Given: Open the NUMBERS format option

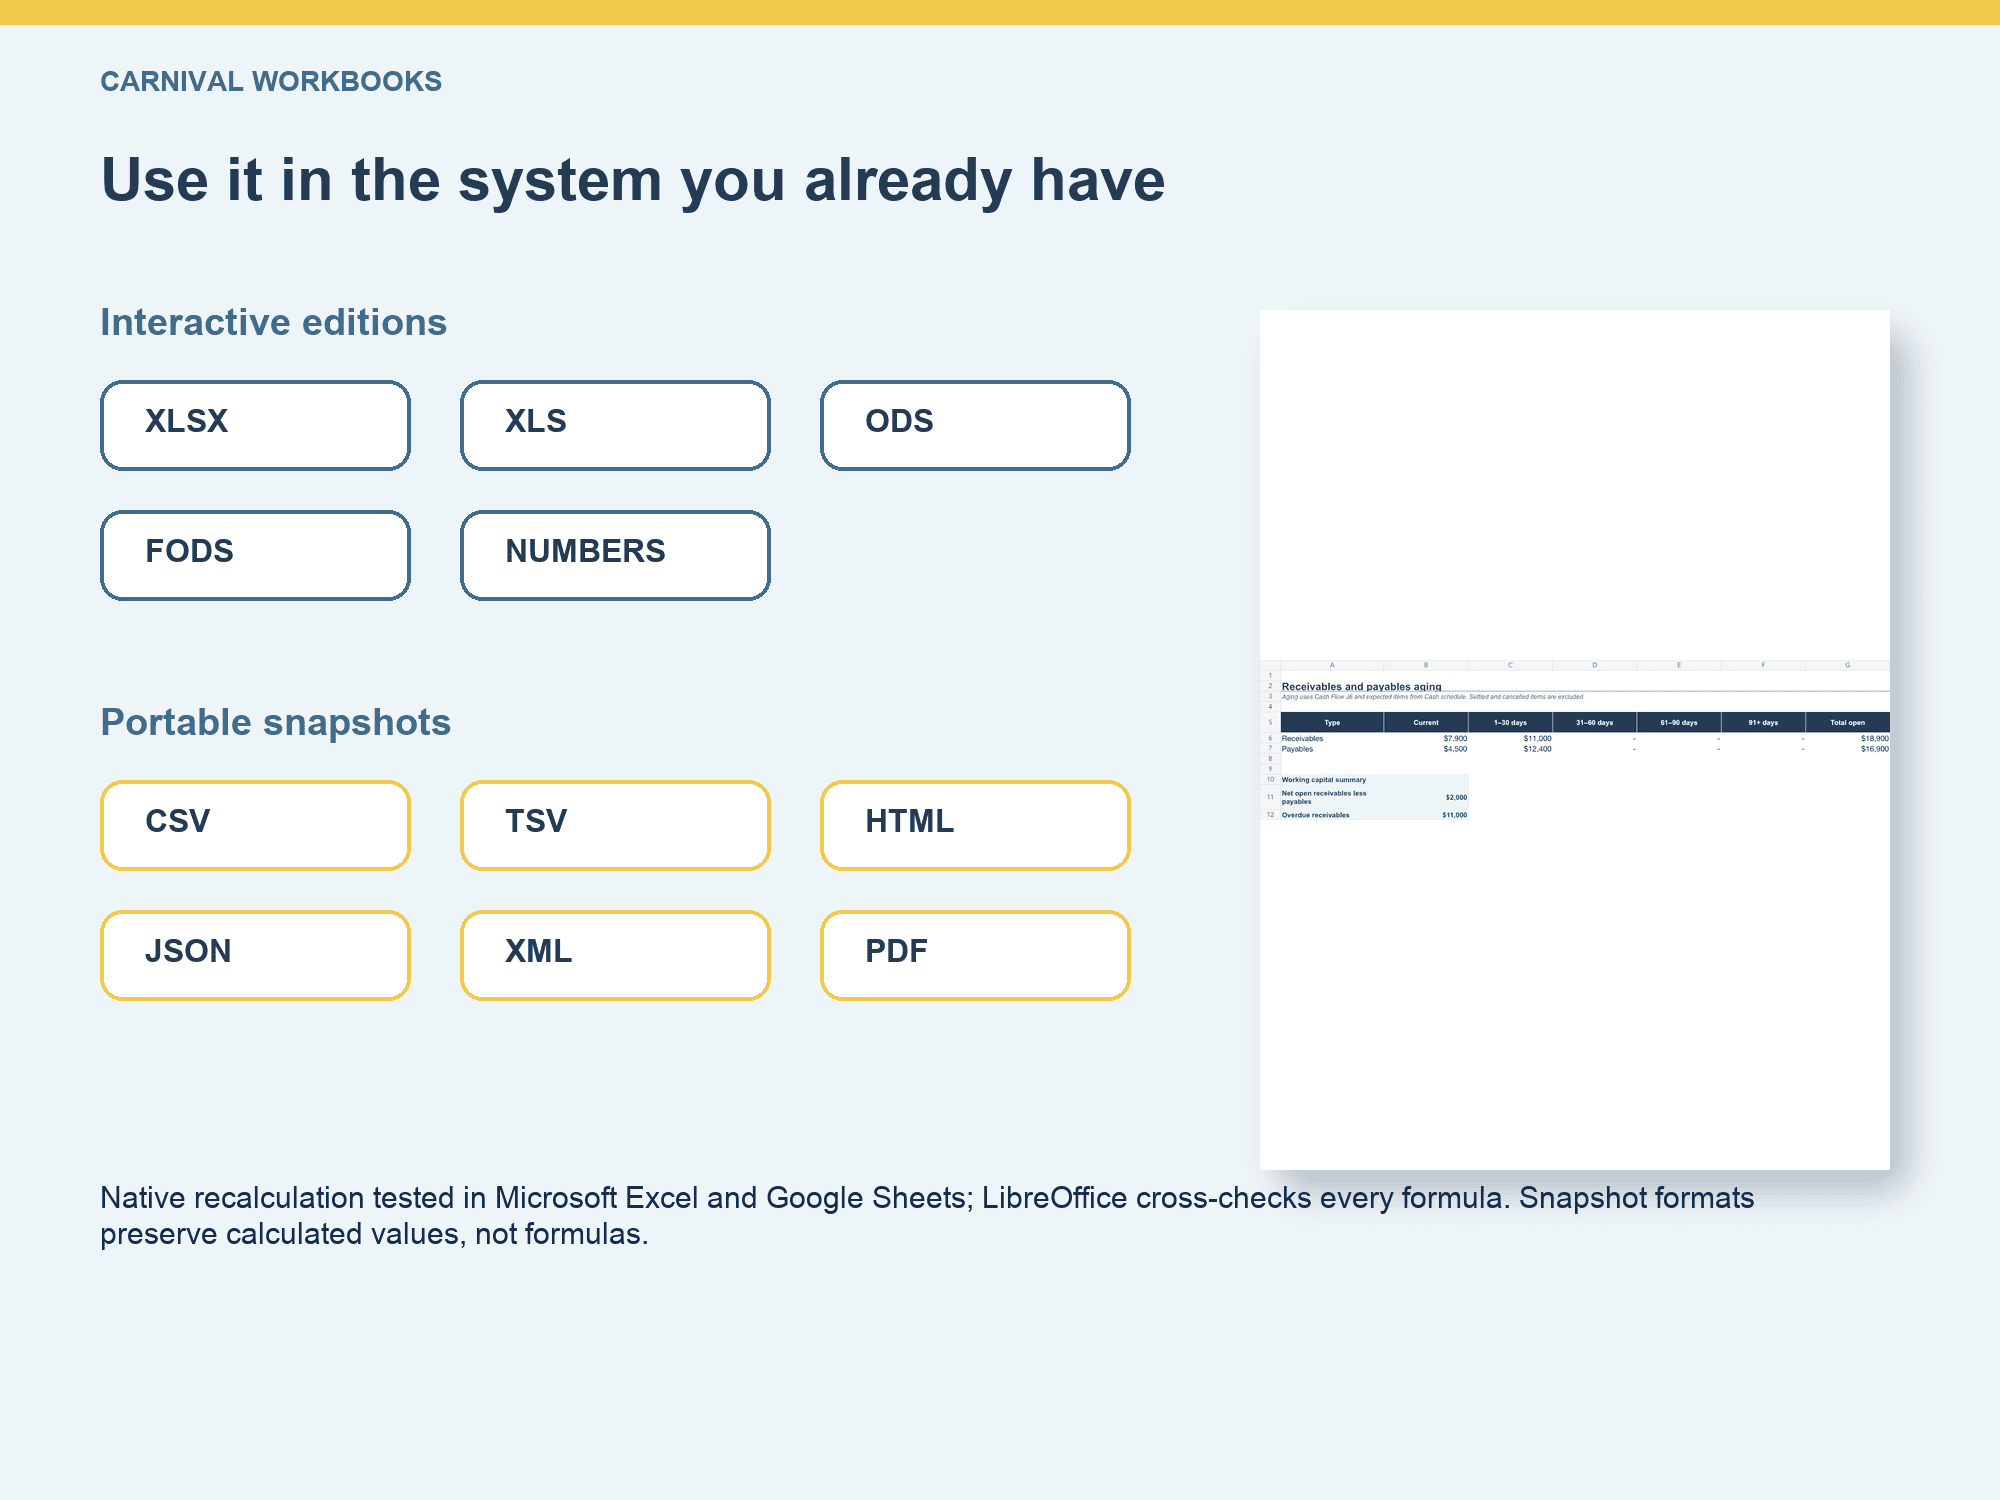Looking at the screenshot, I should pos(615,555).
